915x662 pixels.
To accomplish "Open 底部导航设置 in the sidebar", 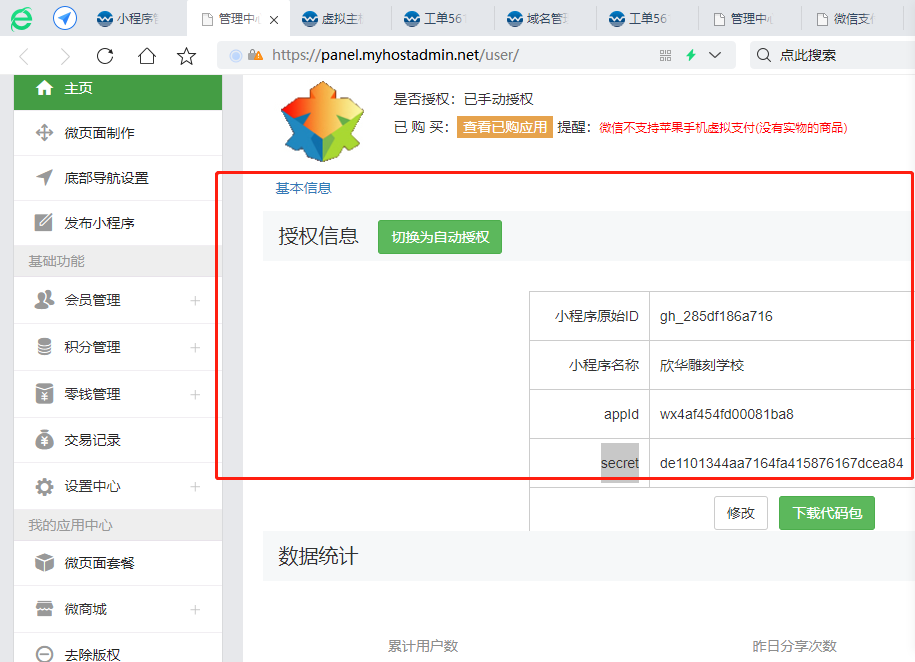I will pos(106,178).
